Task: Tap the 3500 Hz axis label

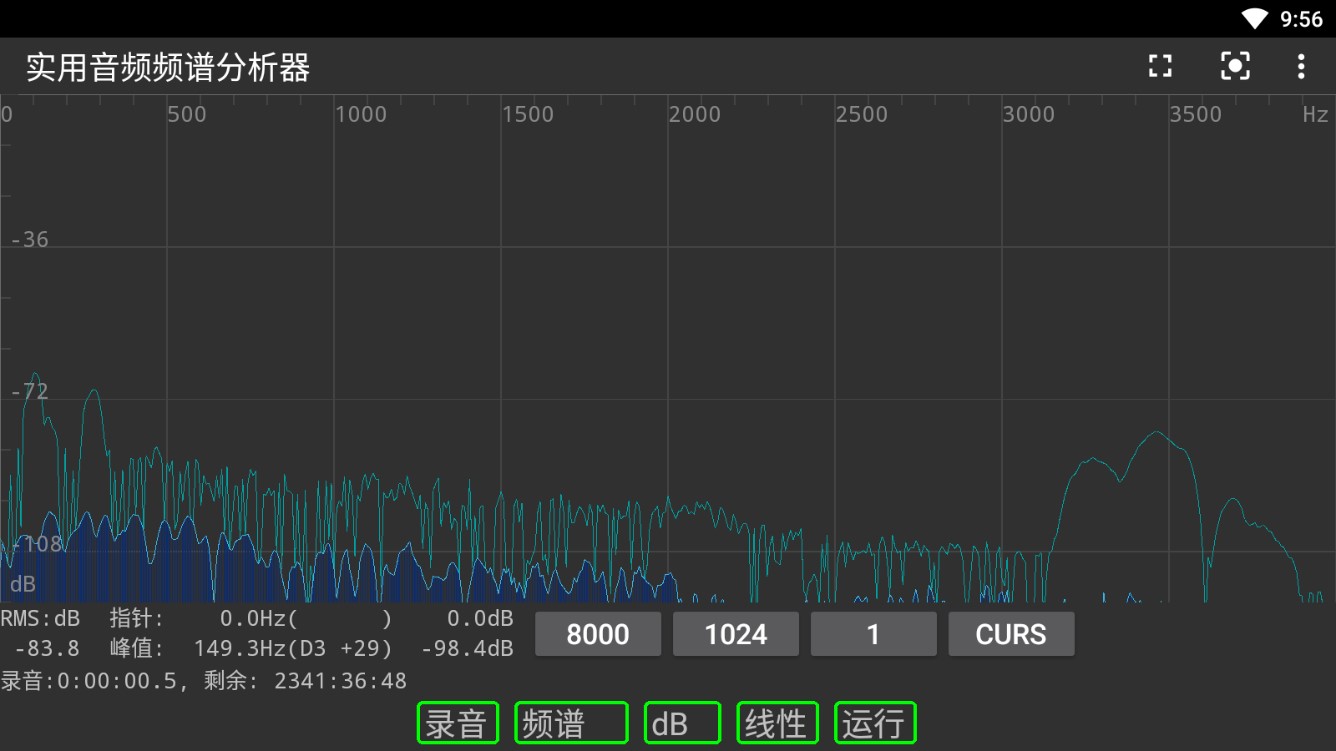Action: click(x=1196, y=114)
